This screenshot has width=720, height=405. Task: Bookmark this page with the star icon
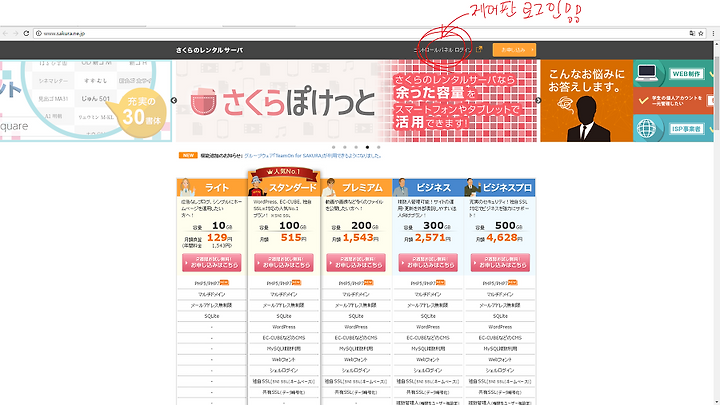coord(701,34)
